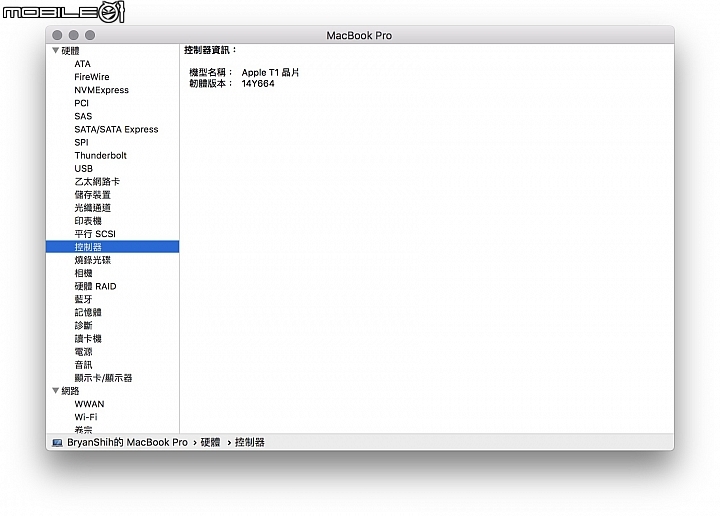The width and height of the screenshot is (720, 516).
Task: Select 光纖通道 in the sidebar
Action: 92,208
